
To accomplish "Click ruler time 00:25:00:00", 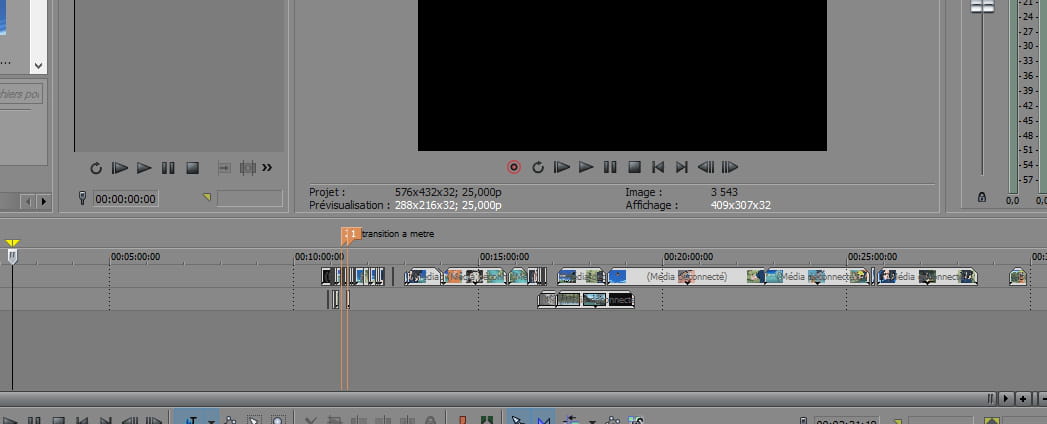I will tap(873, 256).
